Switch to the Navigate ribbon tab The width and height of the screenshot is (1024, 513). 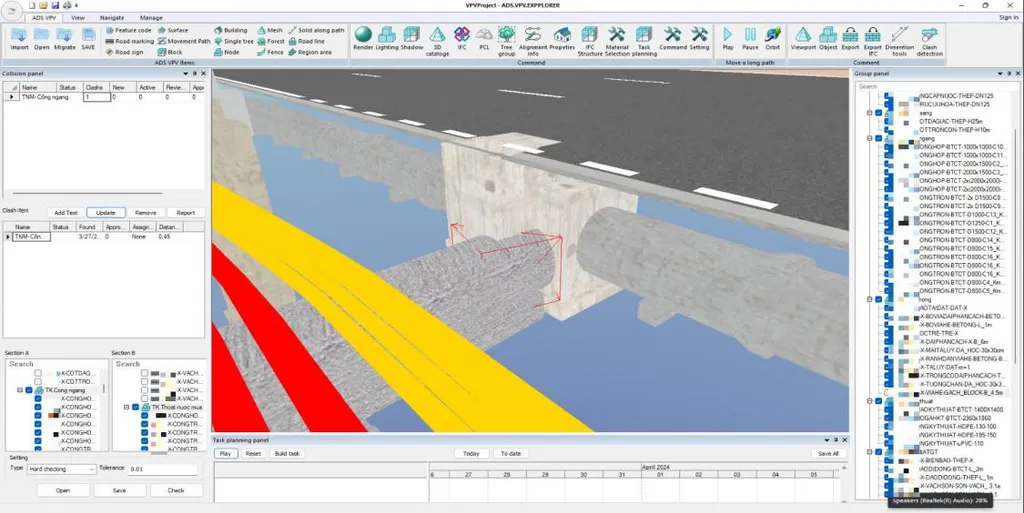coord(112,18)
